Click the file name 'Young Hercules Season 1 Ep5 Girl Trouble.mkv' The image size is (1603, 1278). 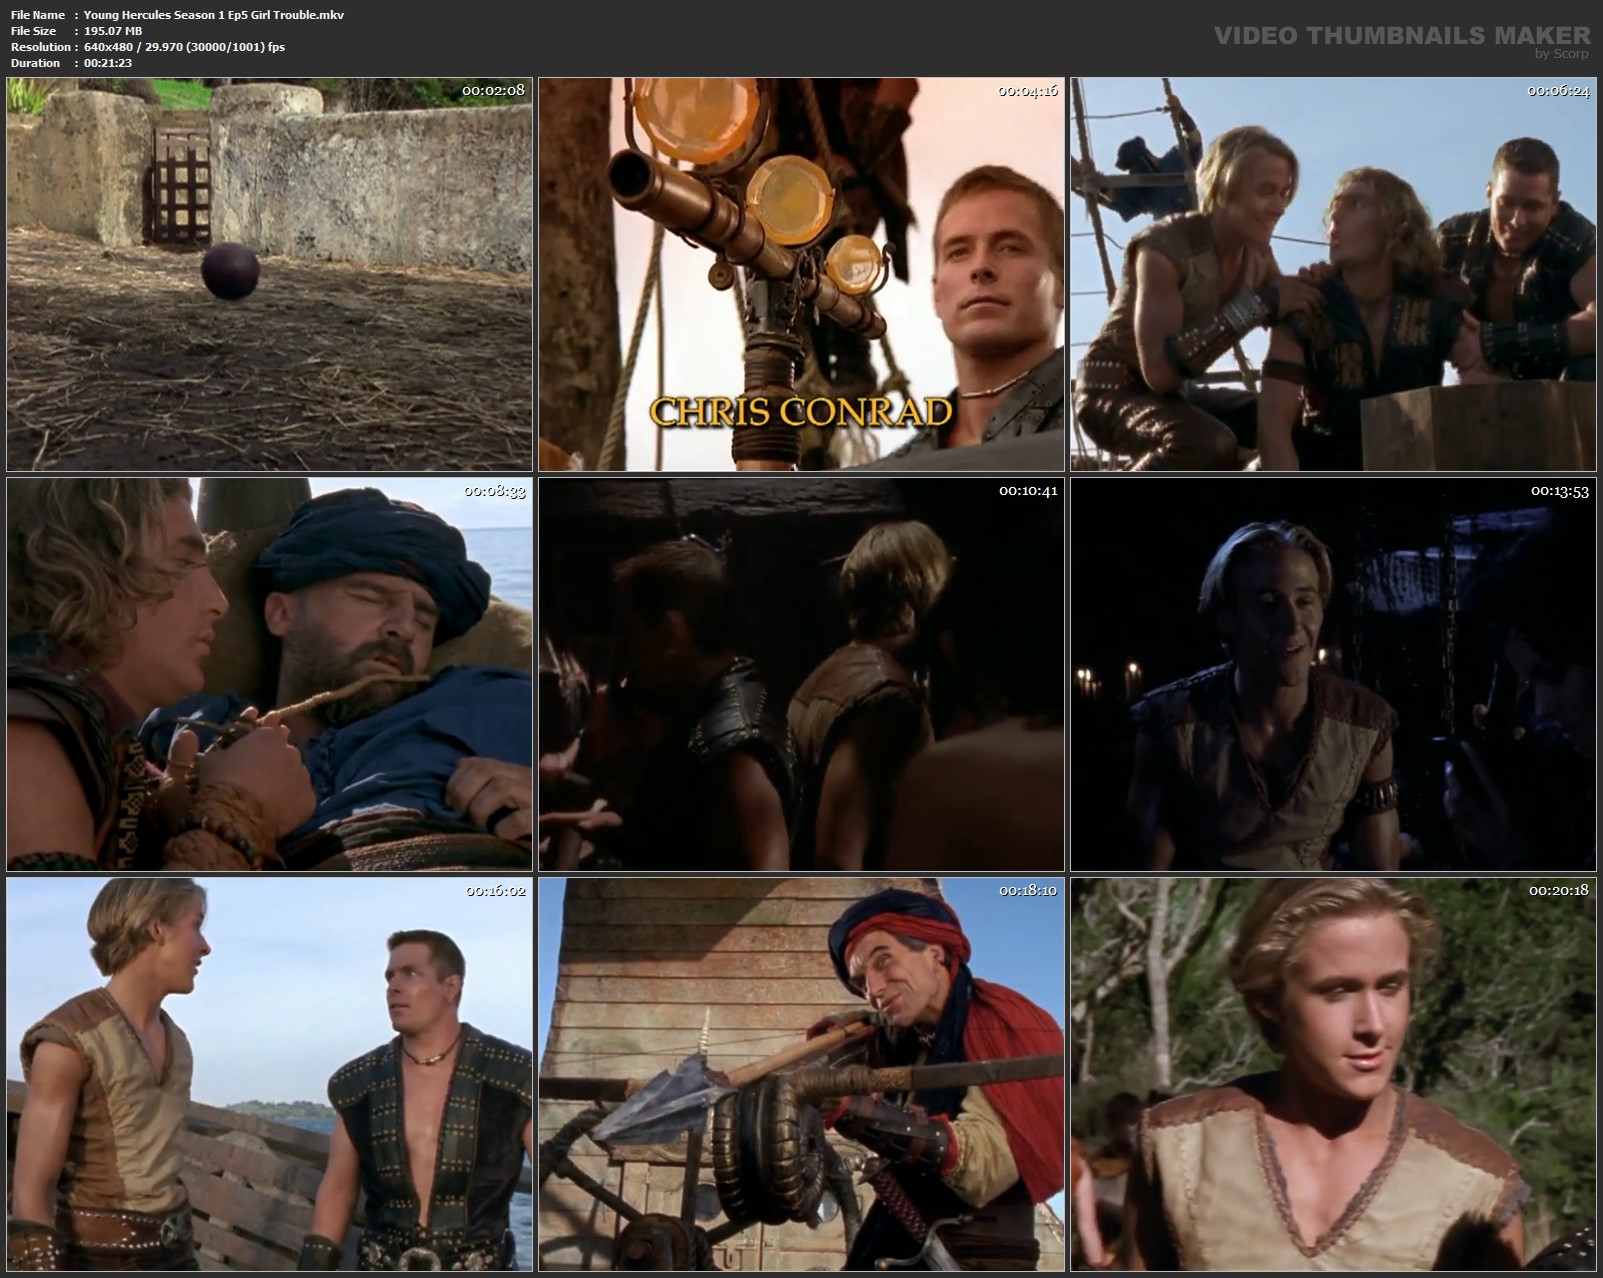click(214, 15)
